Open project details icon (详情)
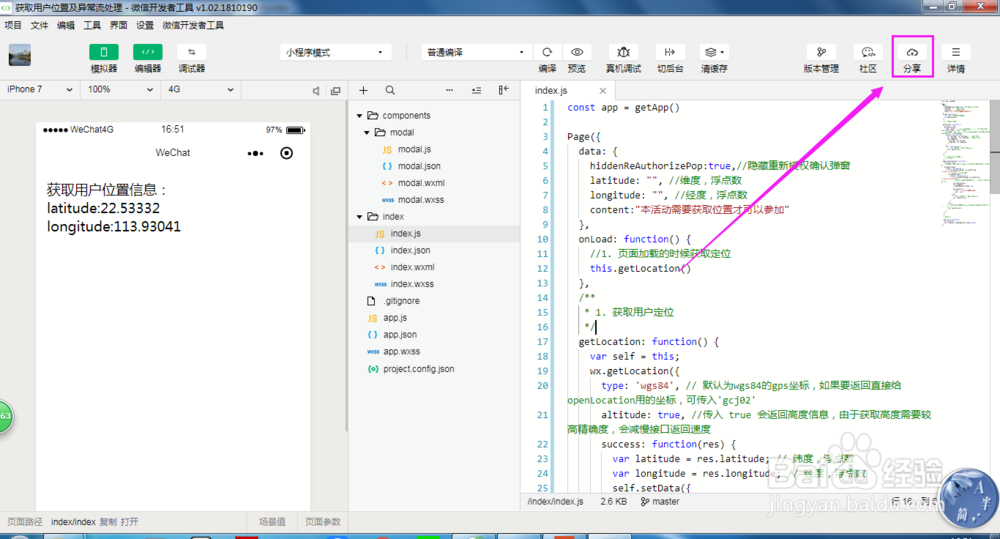 coord(955,52)
